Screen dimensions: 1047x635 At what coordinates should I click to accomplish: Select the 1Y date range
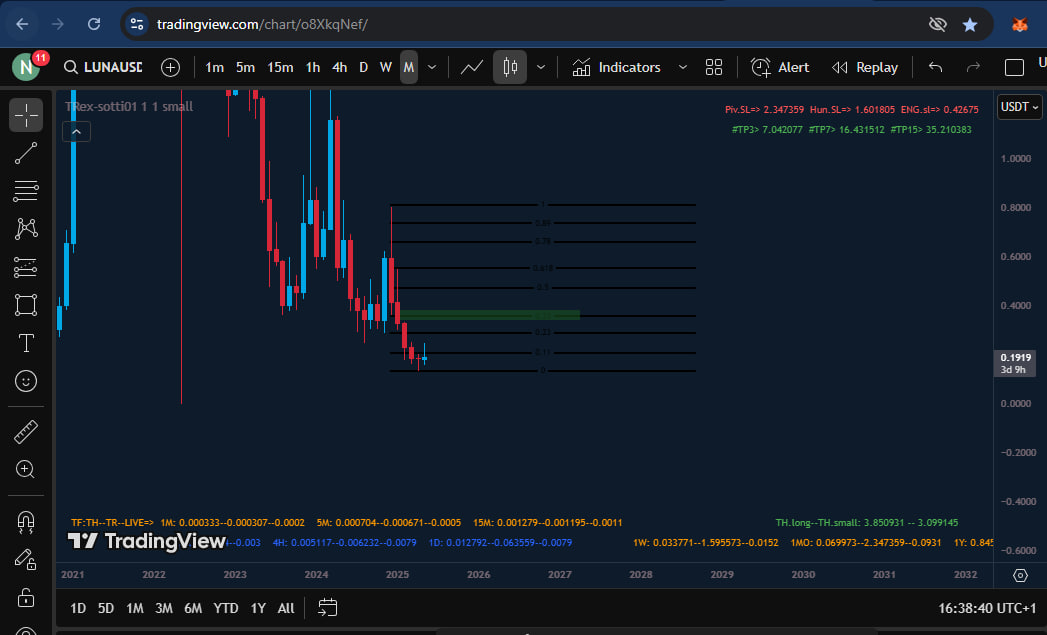(x=258, y=608)
